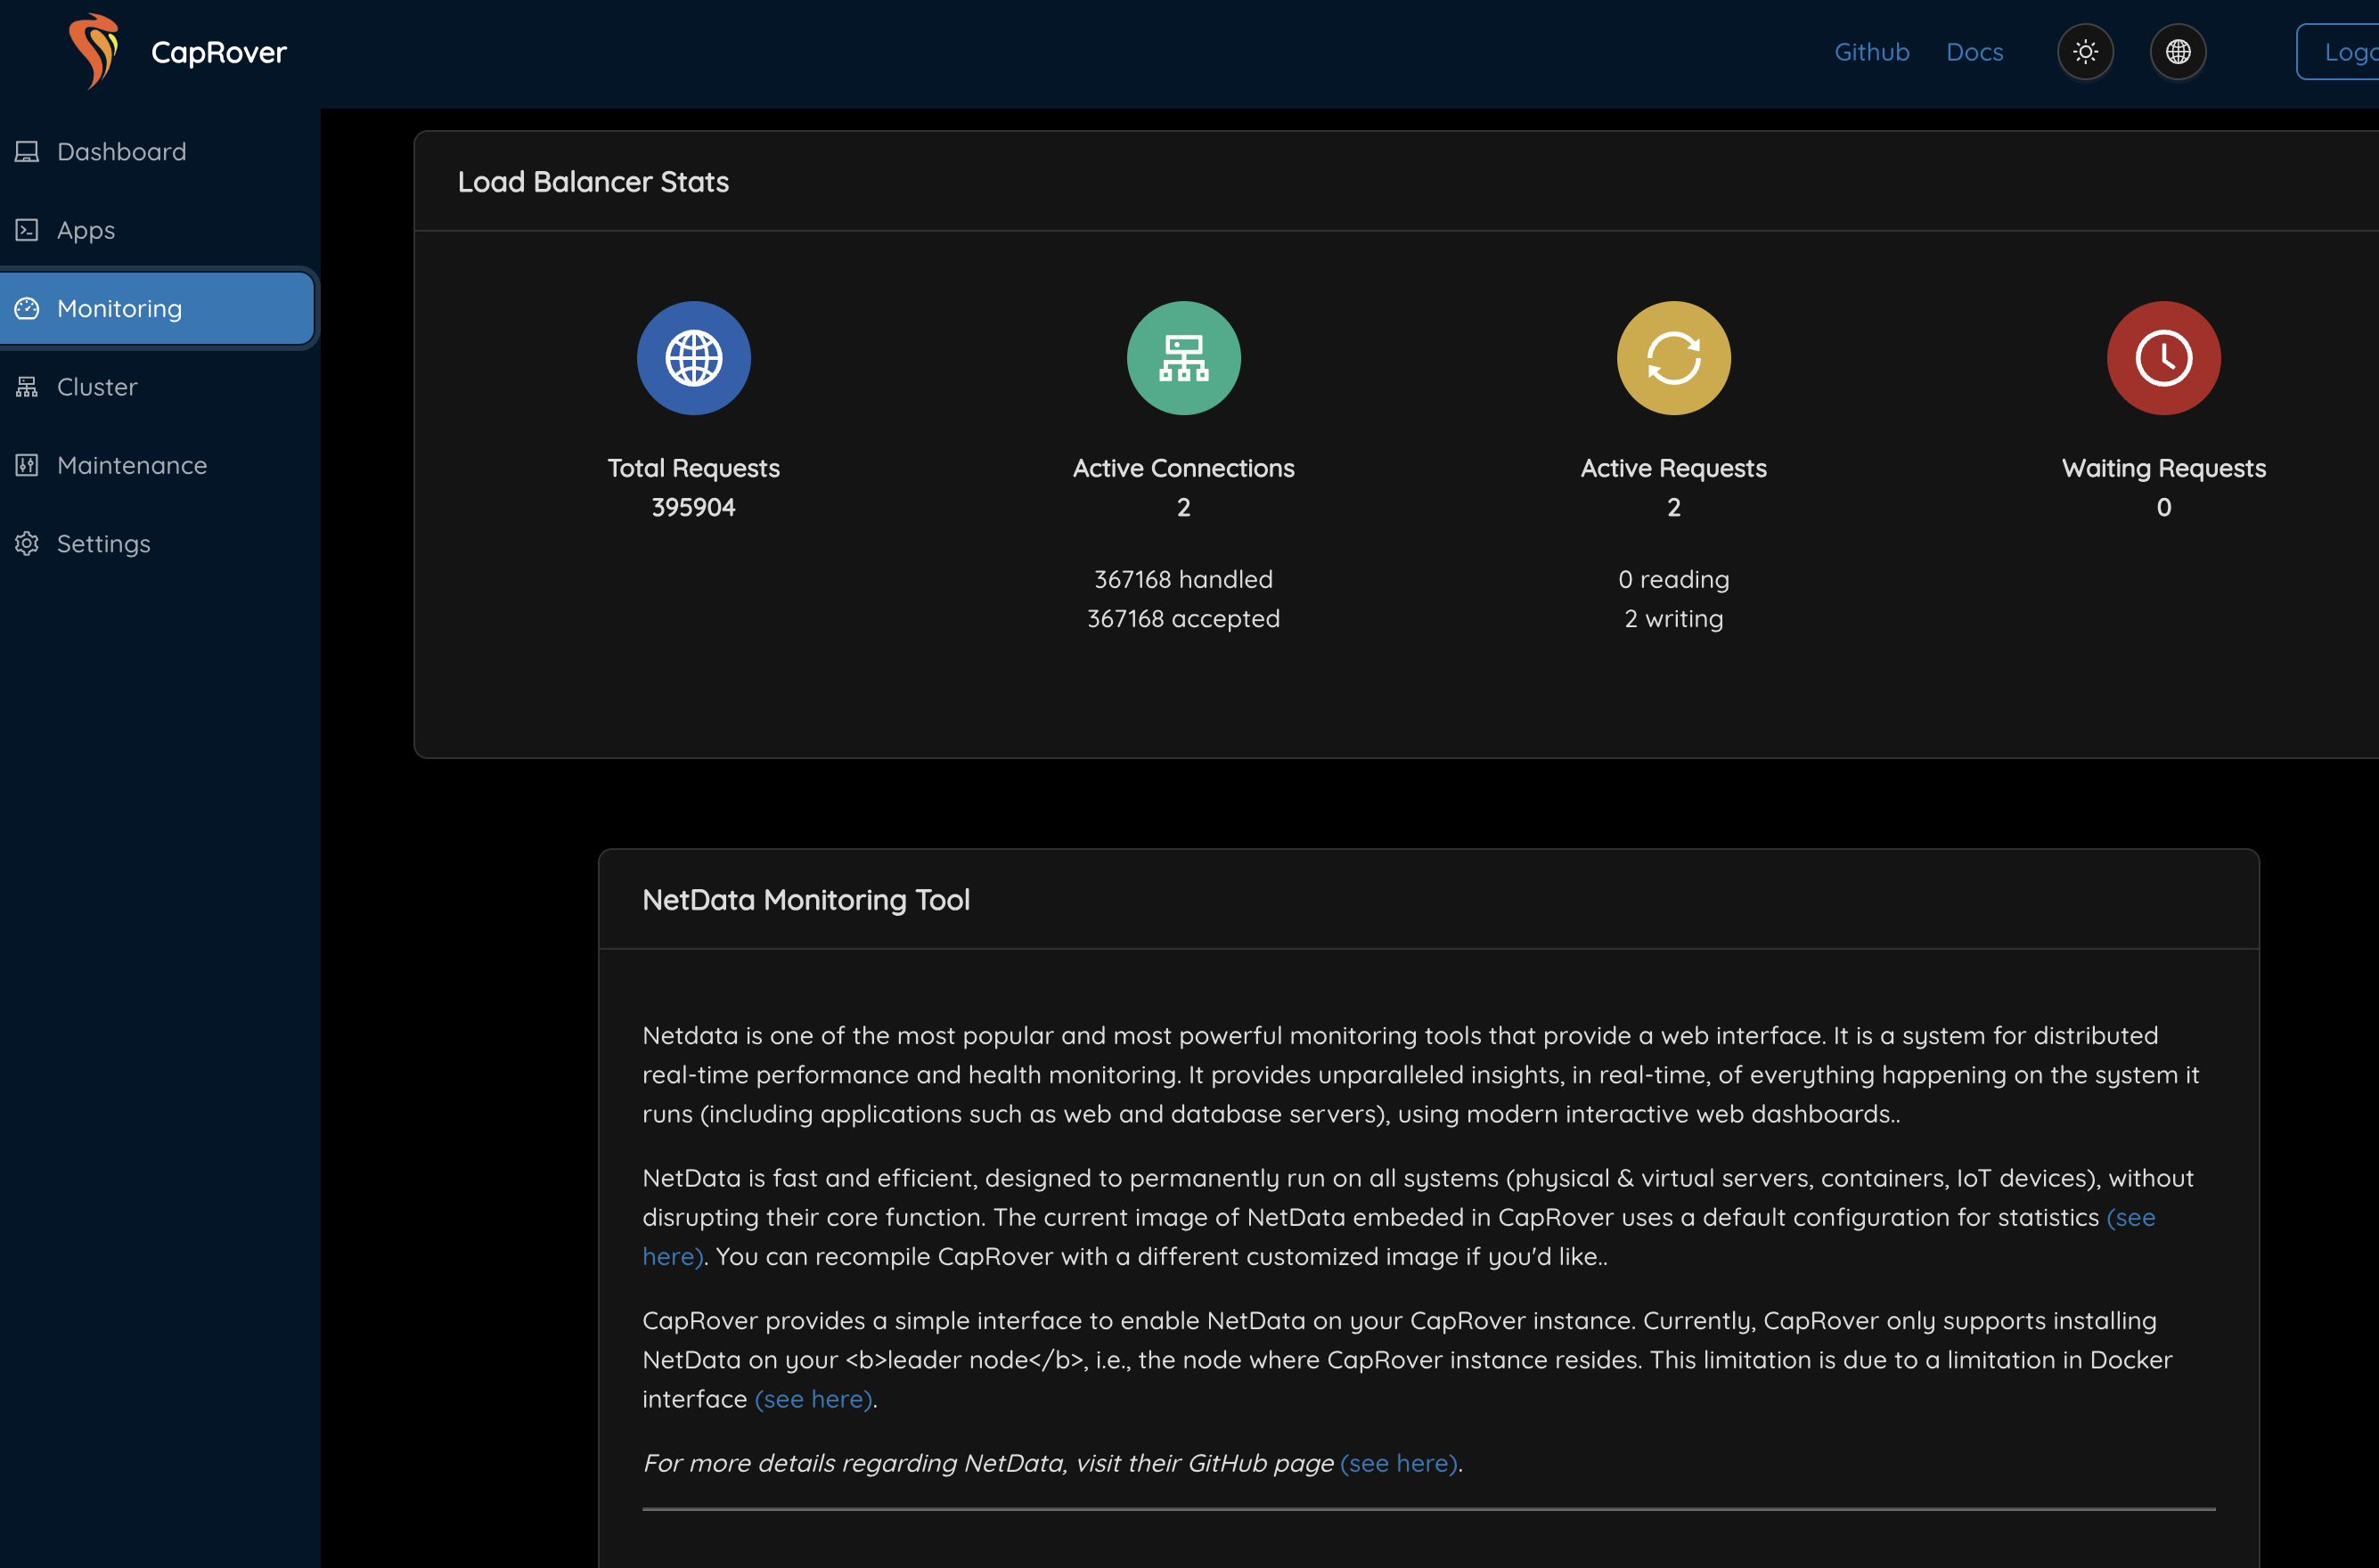The width and height of the screenshot is (2379, 1568).
Task: Click the CapRover flame logo
Action: 93,51
